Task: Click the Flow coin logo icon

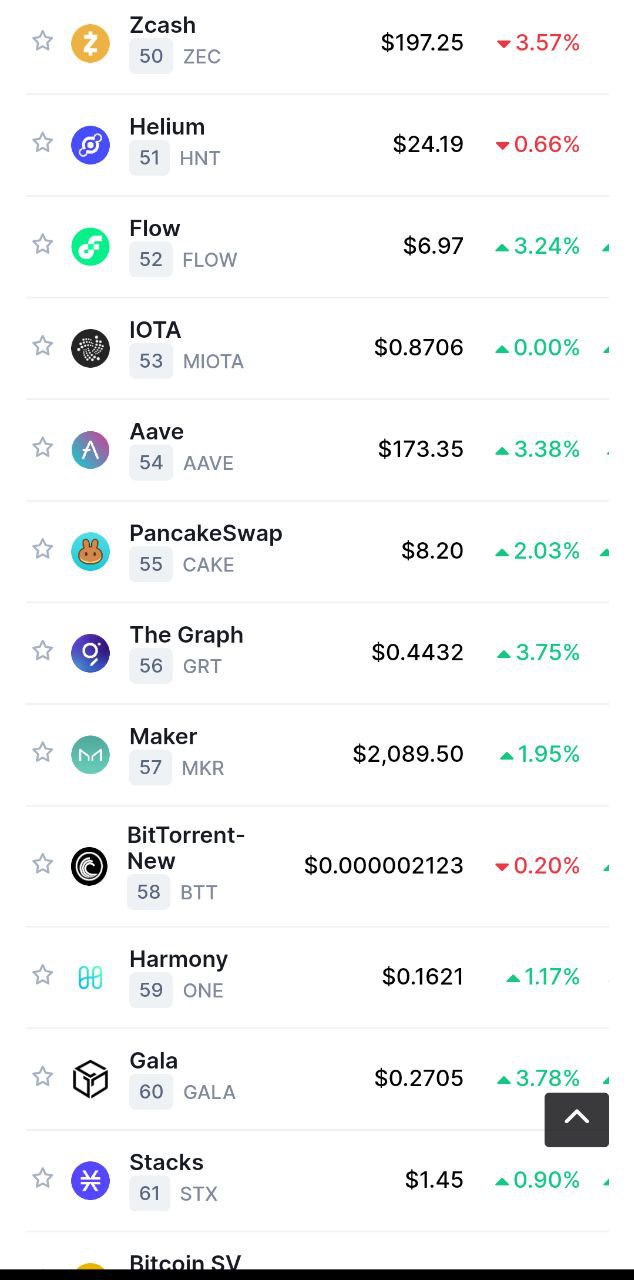Action: 90,246
